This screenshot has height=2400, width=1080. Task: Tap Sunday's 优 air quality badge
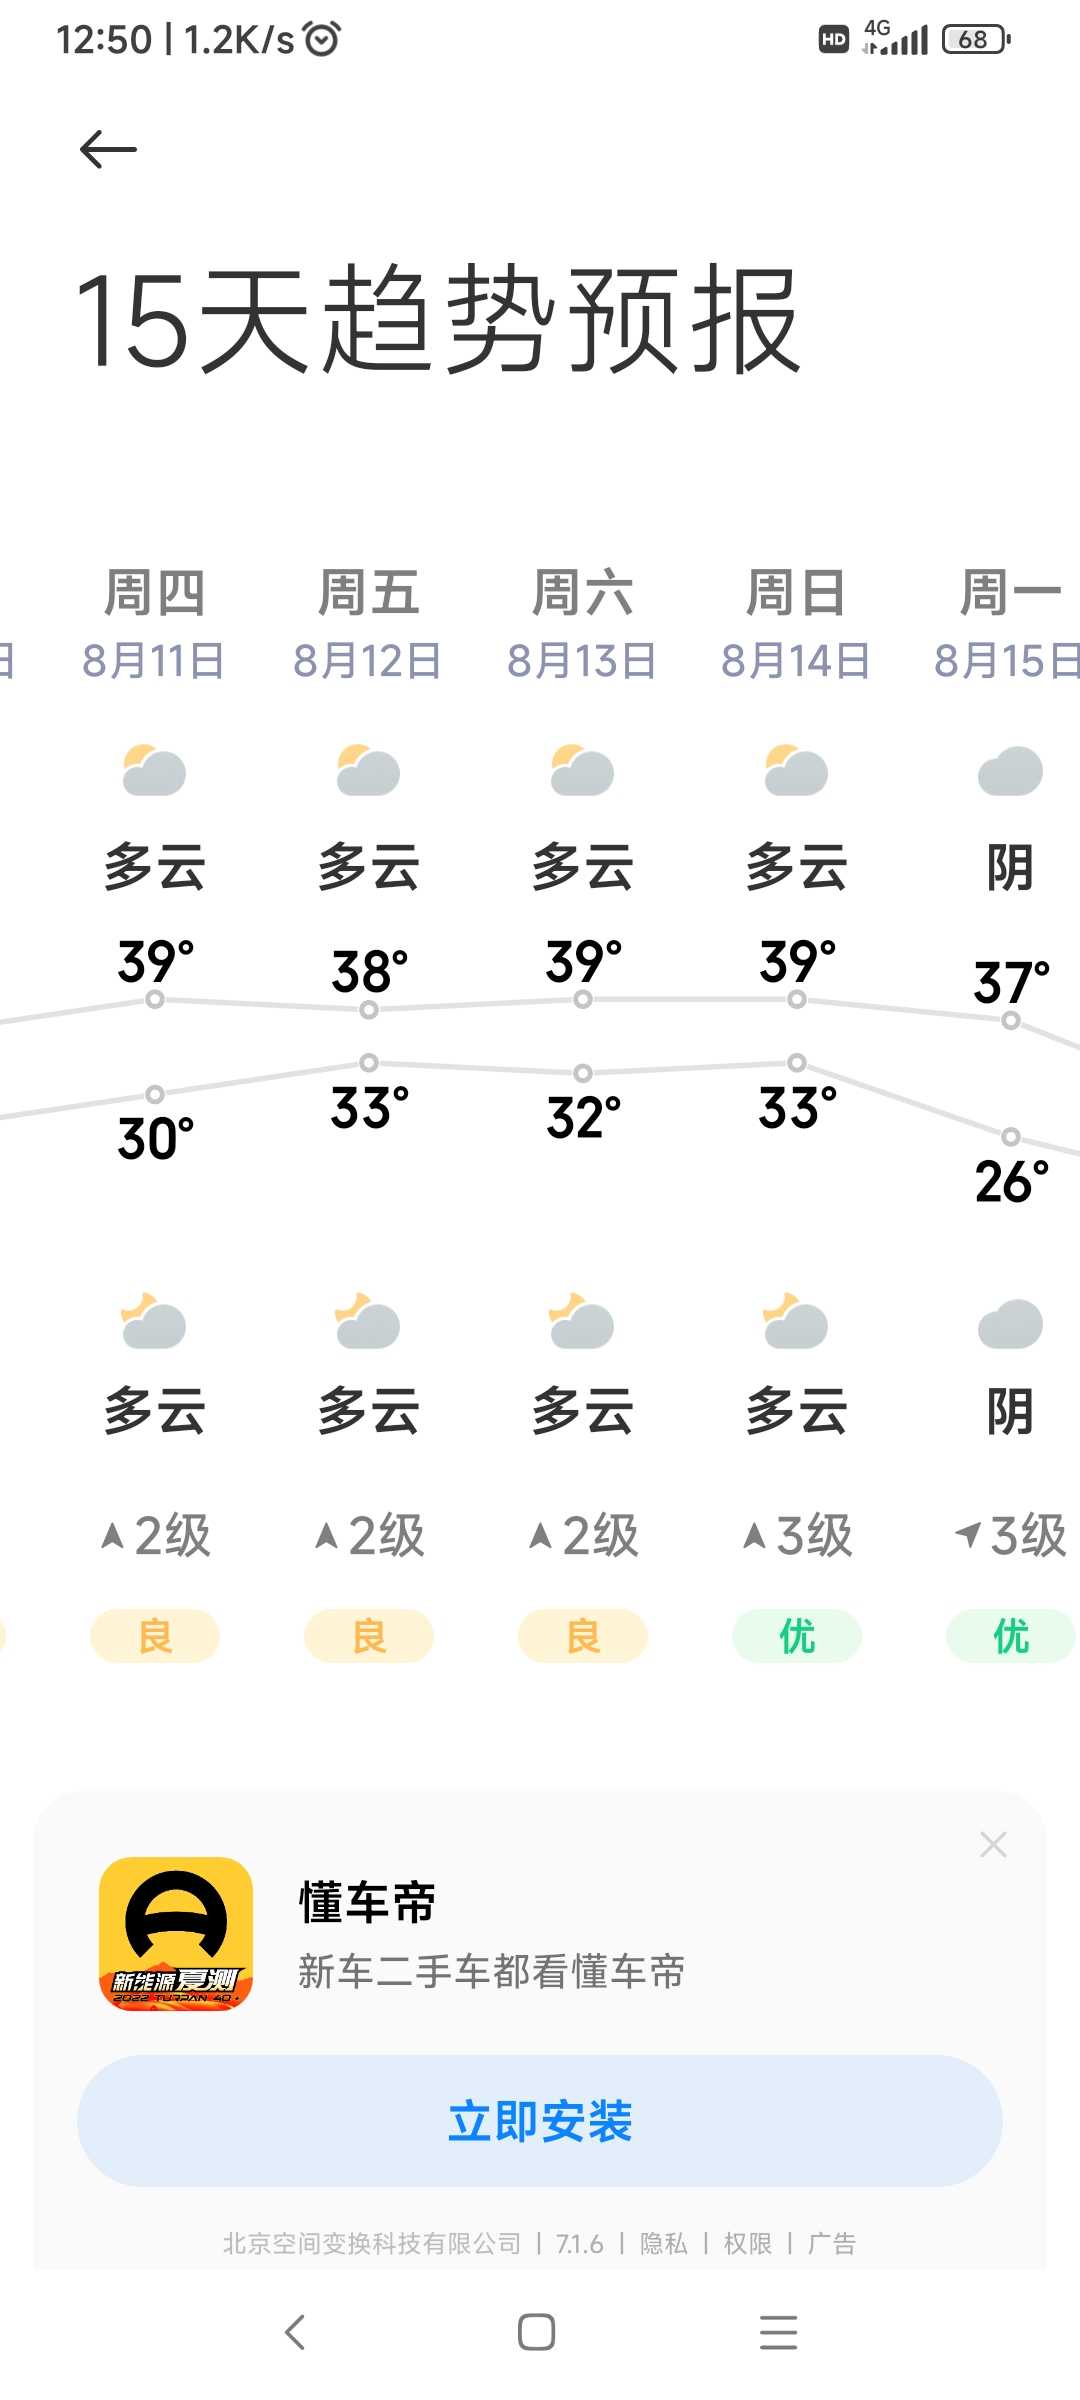click(x=797, y=1636)
